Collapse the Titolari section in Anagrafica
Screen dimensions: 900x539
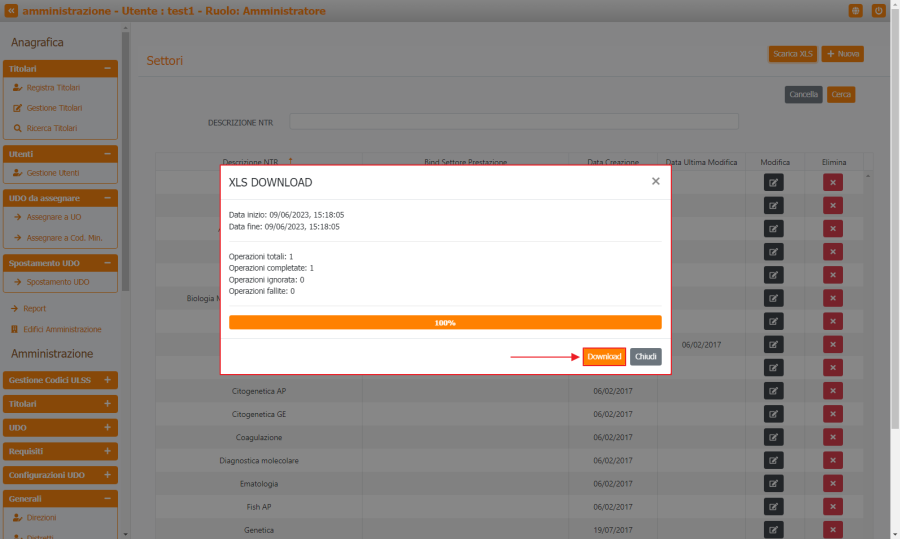pos(107,68)
